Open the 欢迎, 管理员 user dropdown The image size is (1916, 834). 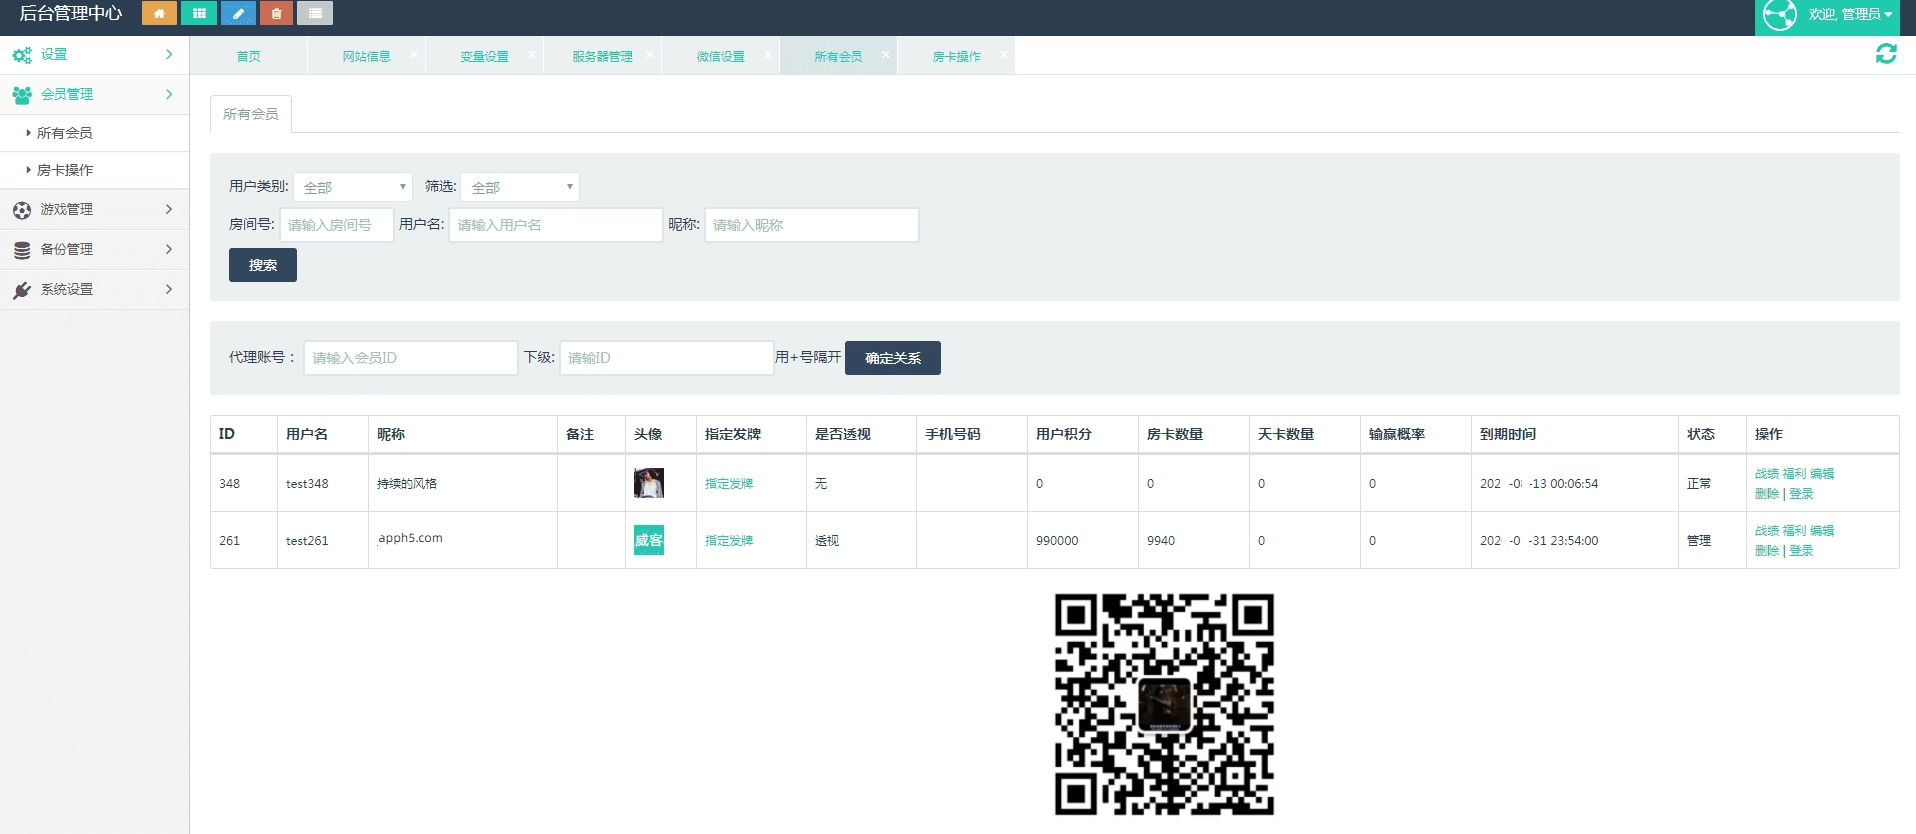pos(1850,15)
